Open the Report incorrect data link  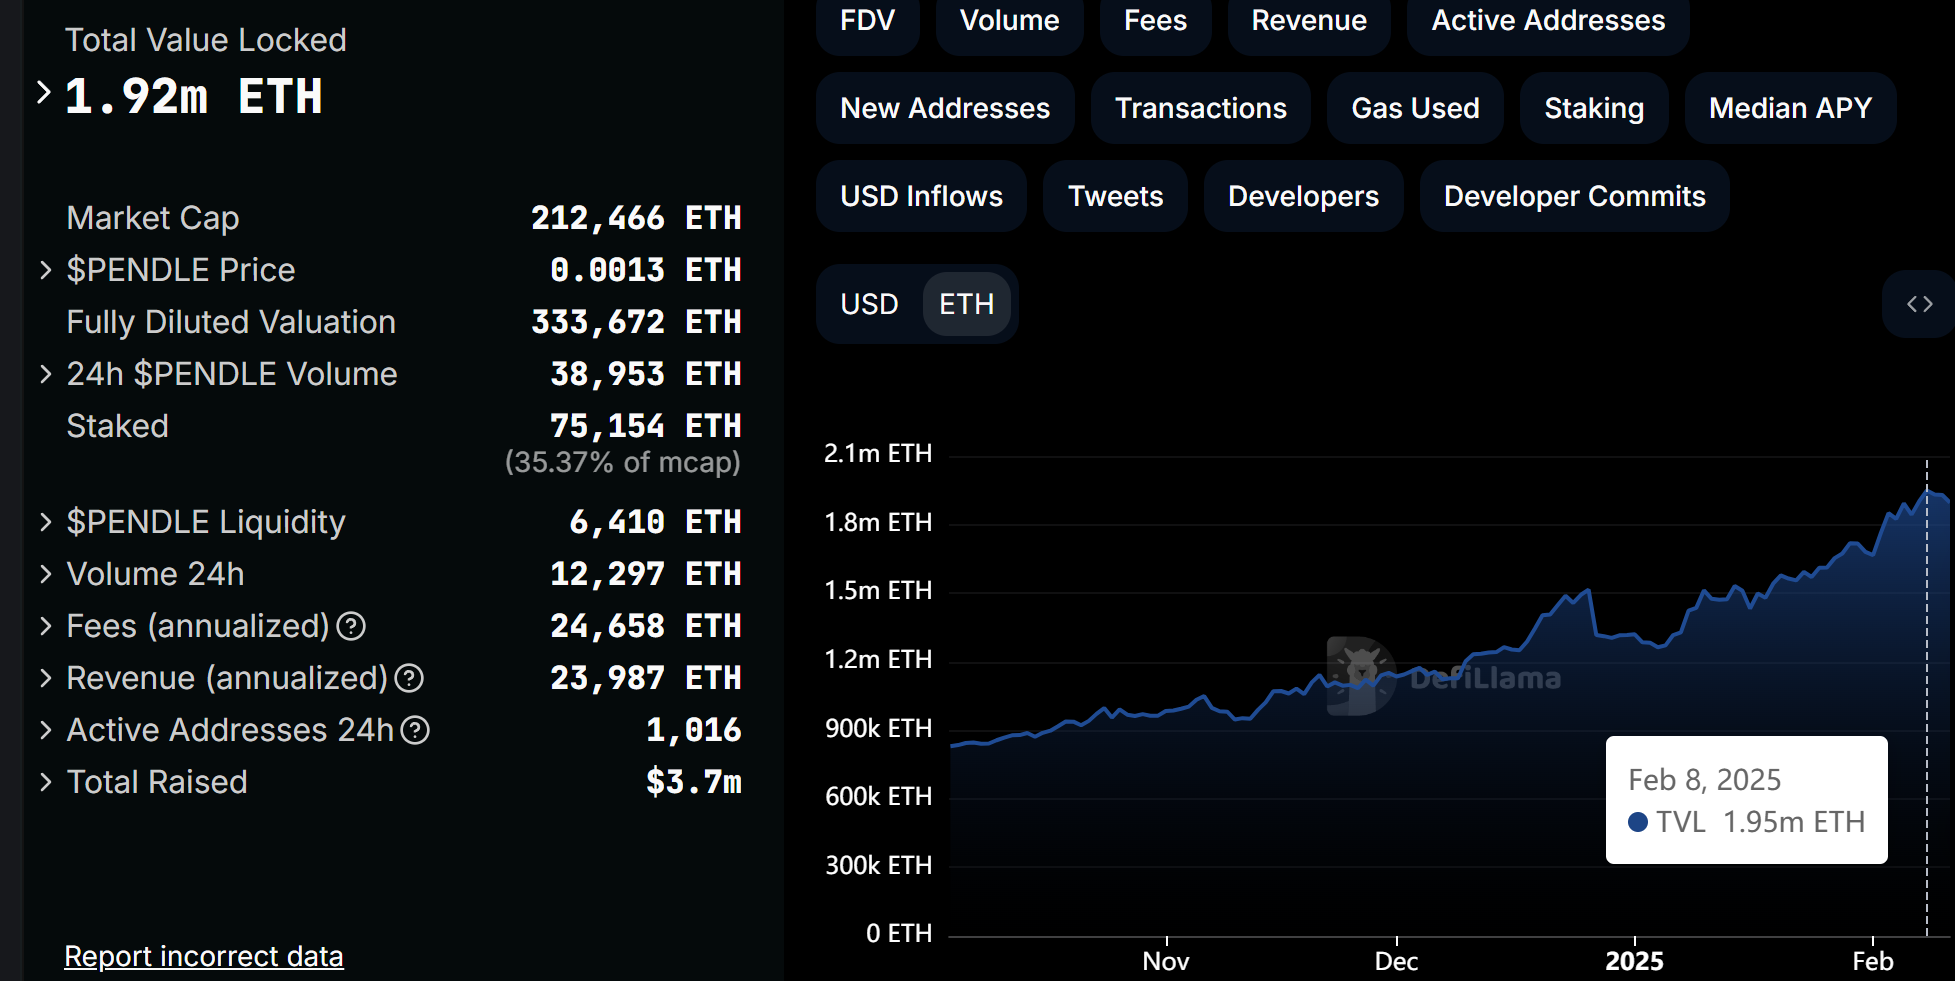tap(204, 956)
